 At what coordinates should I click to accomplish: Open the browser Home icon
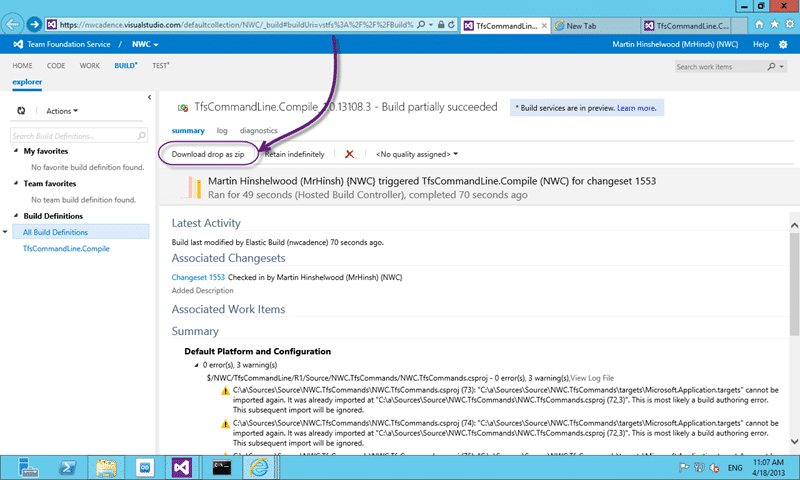click(x=759, y=24)
